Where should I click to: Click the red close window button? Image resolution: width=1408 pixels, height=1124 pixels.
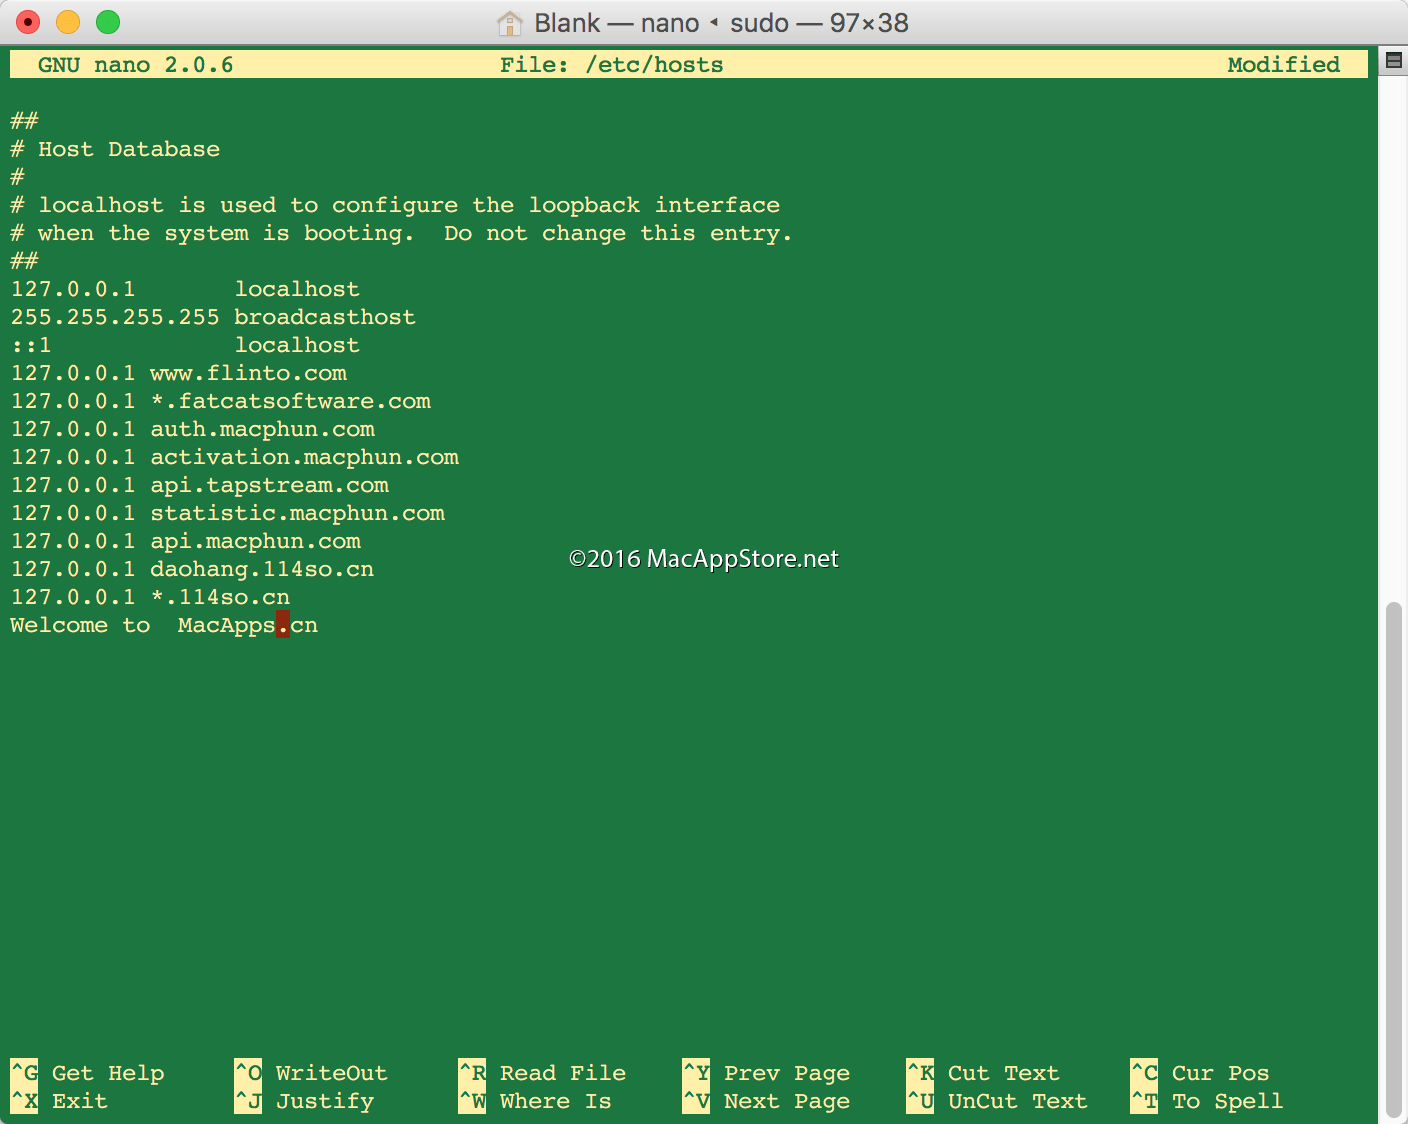click(28, 22)
